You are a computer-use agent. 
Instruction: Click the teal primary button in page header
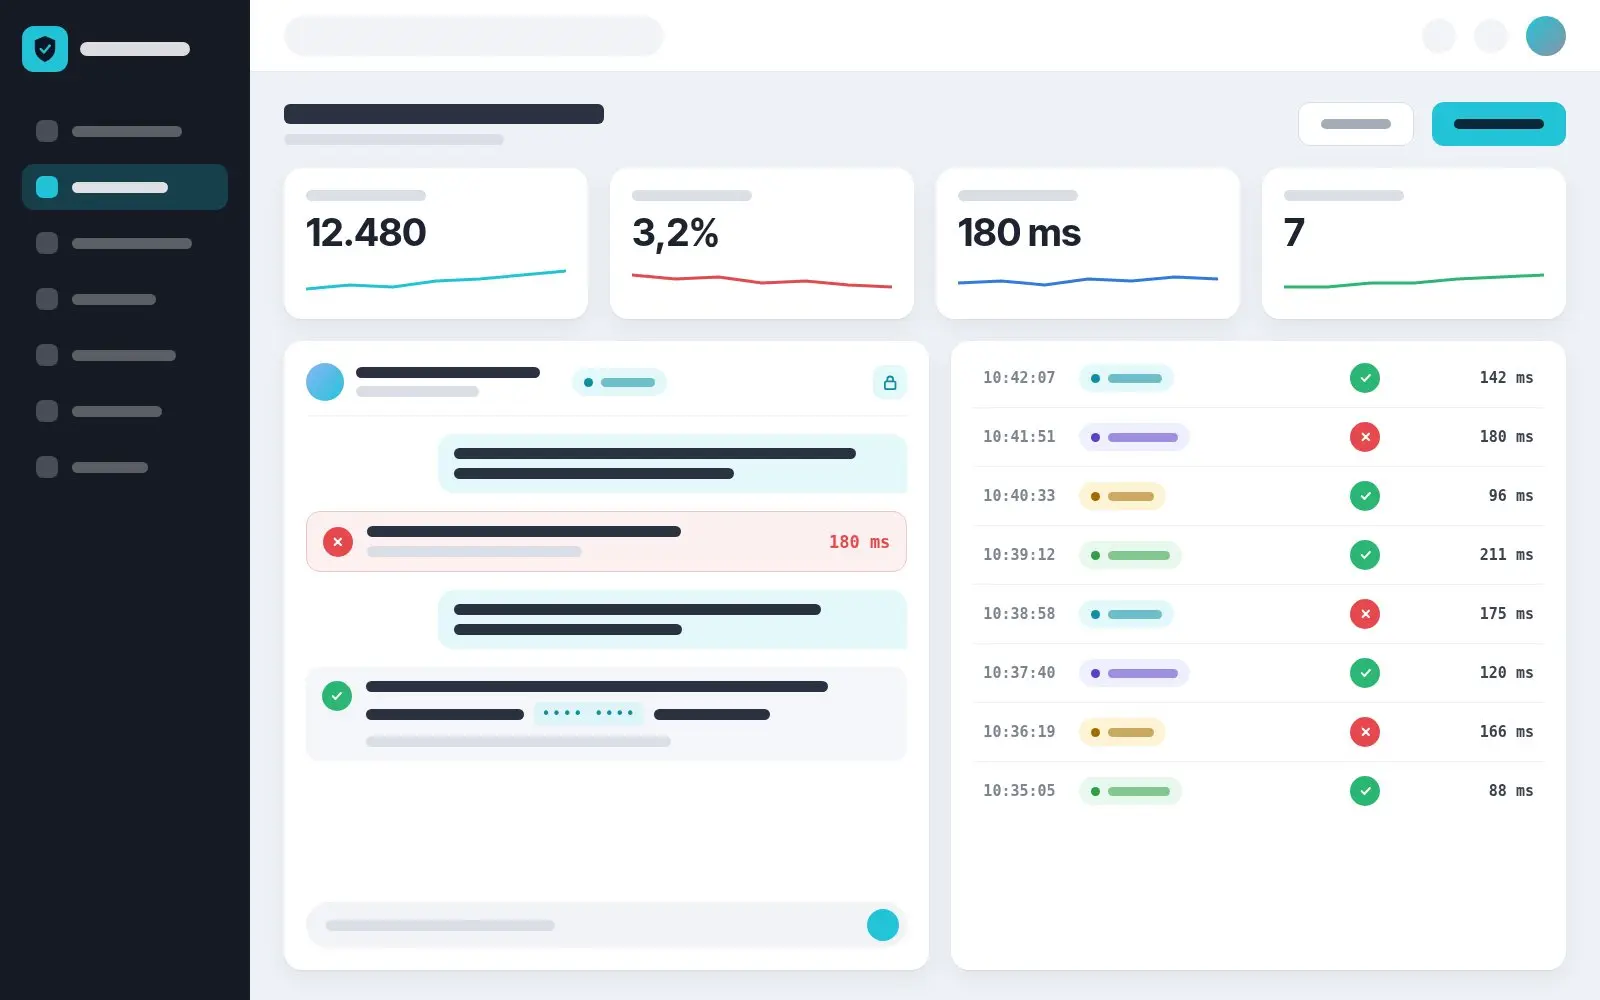coord(1498,124)
